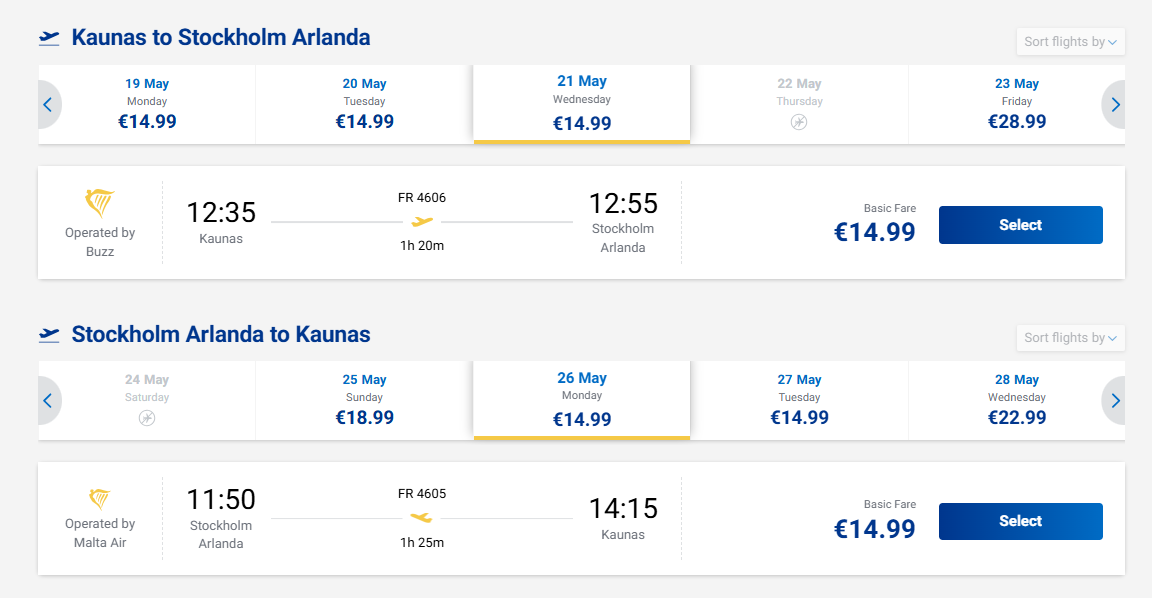Choose 23 May Friday at €28.99

click(x=1017, y=104)
